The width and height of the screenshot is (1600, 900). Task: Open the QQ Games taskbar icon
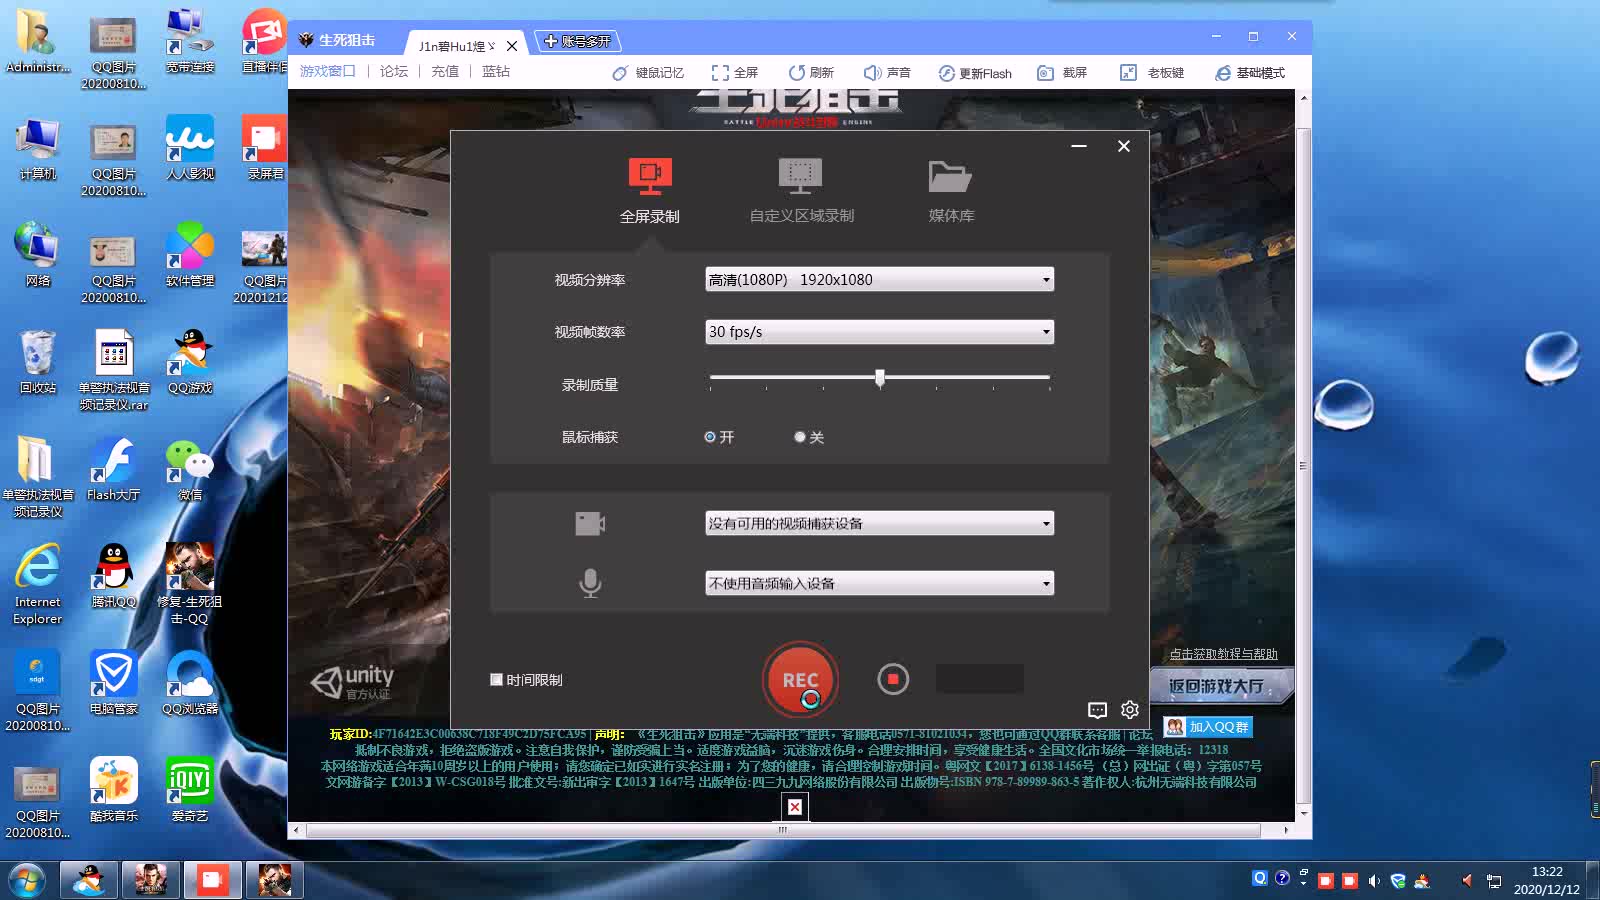[89, 880]
